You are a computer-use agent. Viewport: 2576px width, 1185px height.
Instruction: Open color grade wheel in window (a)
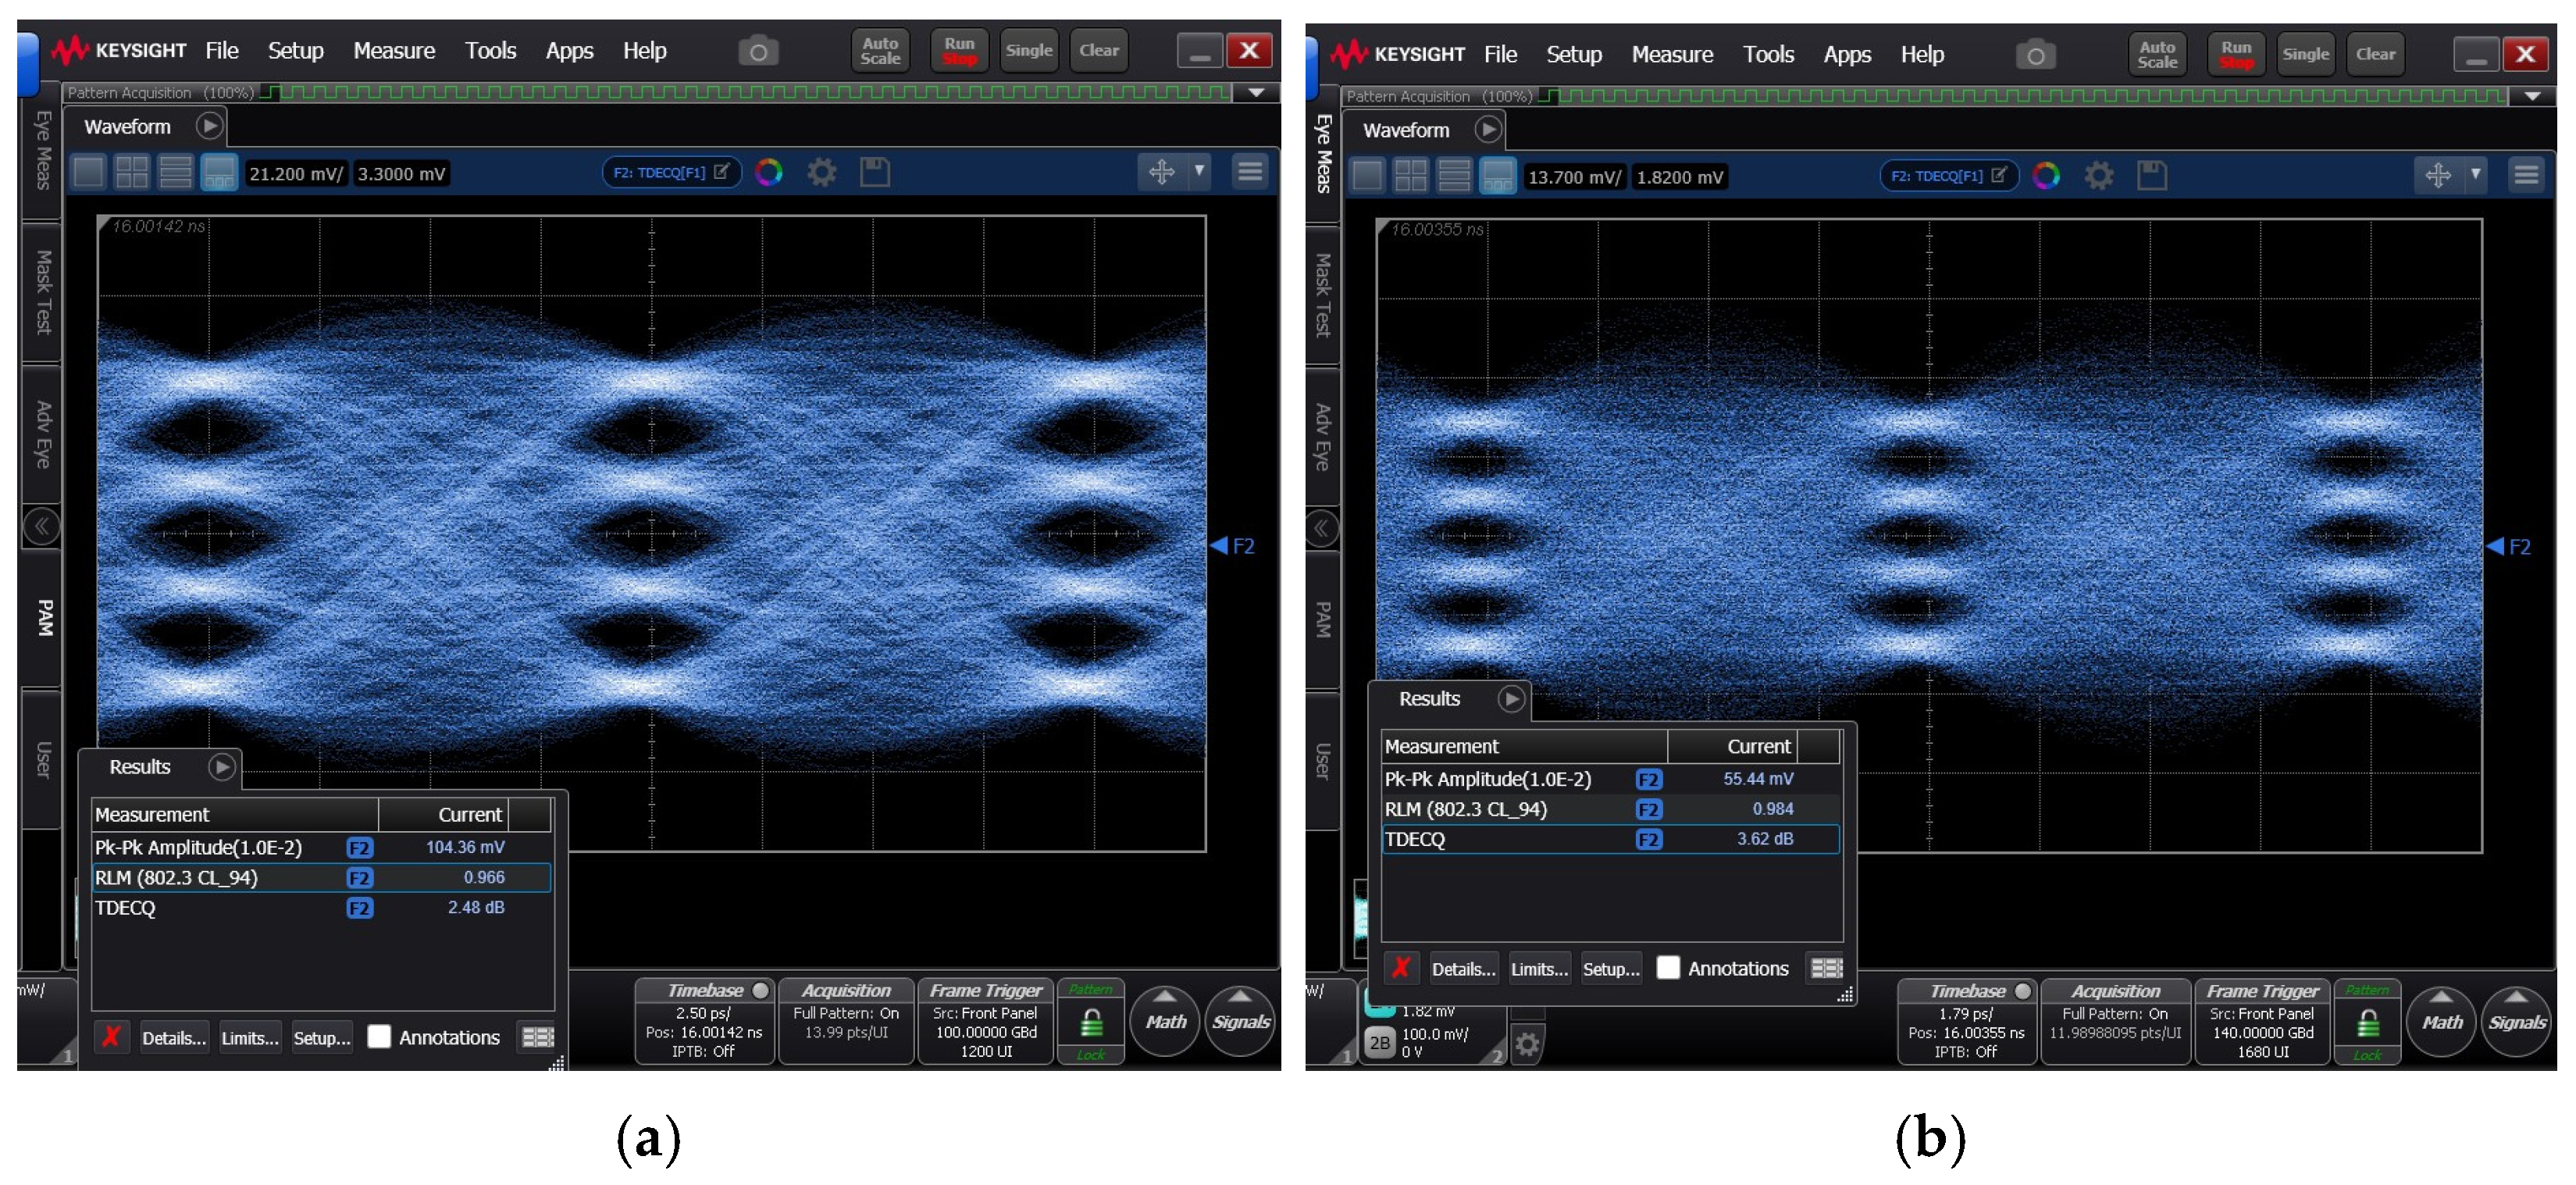click(768, 173)
